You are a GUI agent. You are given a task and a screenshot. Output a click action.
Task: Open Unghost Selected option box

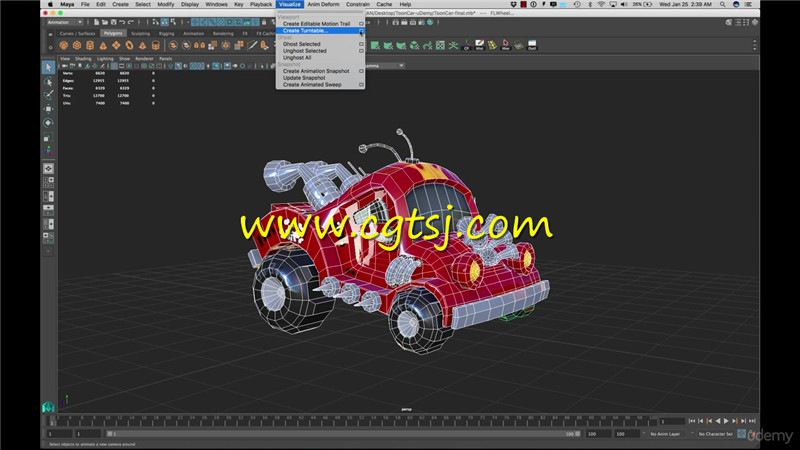[x=361, y=51]
